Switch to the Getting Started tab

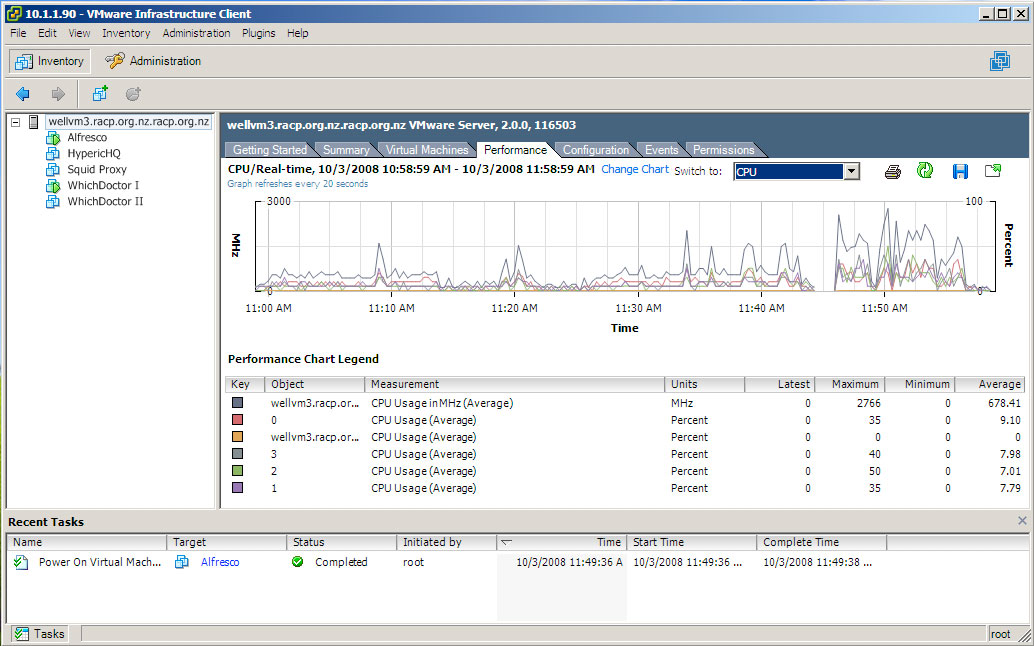click(x=270, y=150)
